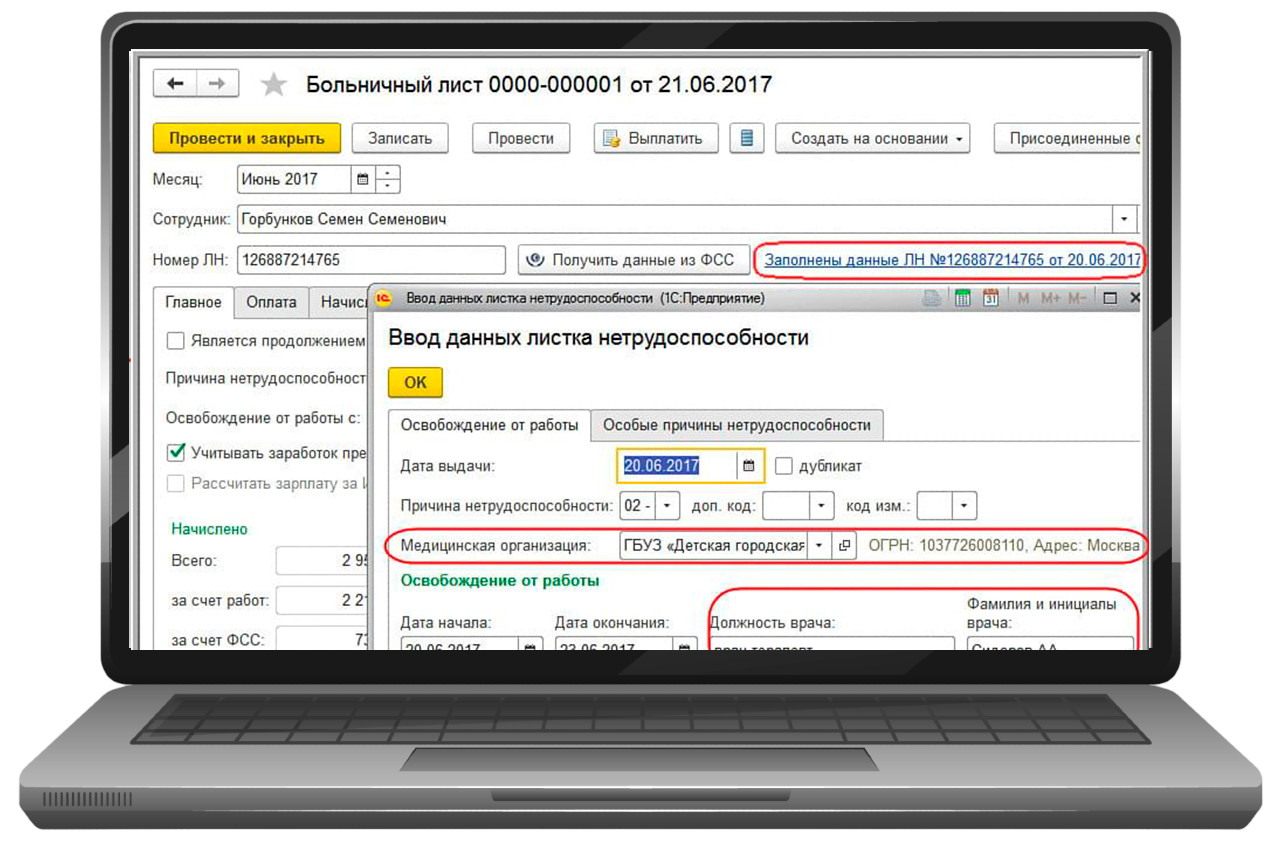This screenshot has width=1280, height=843.
Task: Click the Выплатить button
Action: pyautogui.click(x=656, y=138)
